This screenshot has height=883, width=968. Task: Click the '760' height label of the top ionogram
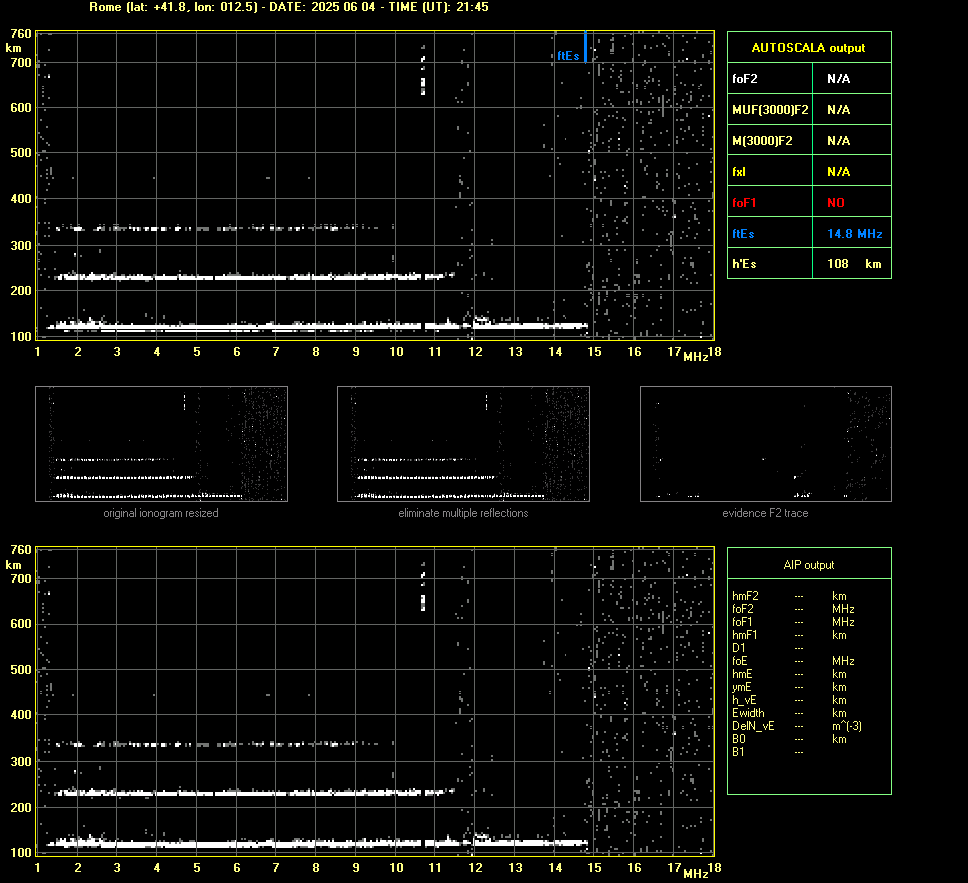click(x=21, y=33)
